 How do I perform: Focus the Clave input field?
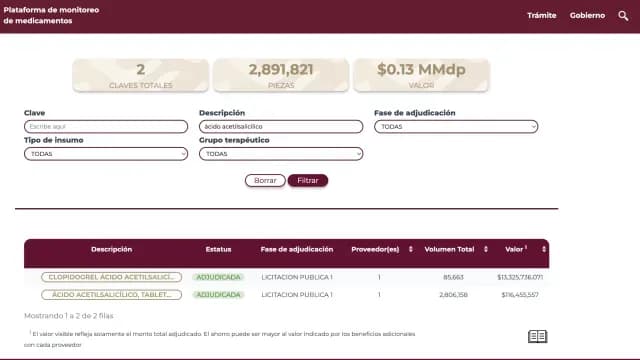(x=106, y=127)
